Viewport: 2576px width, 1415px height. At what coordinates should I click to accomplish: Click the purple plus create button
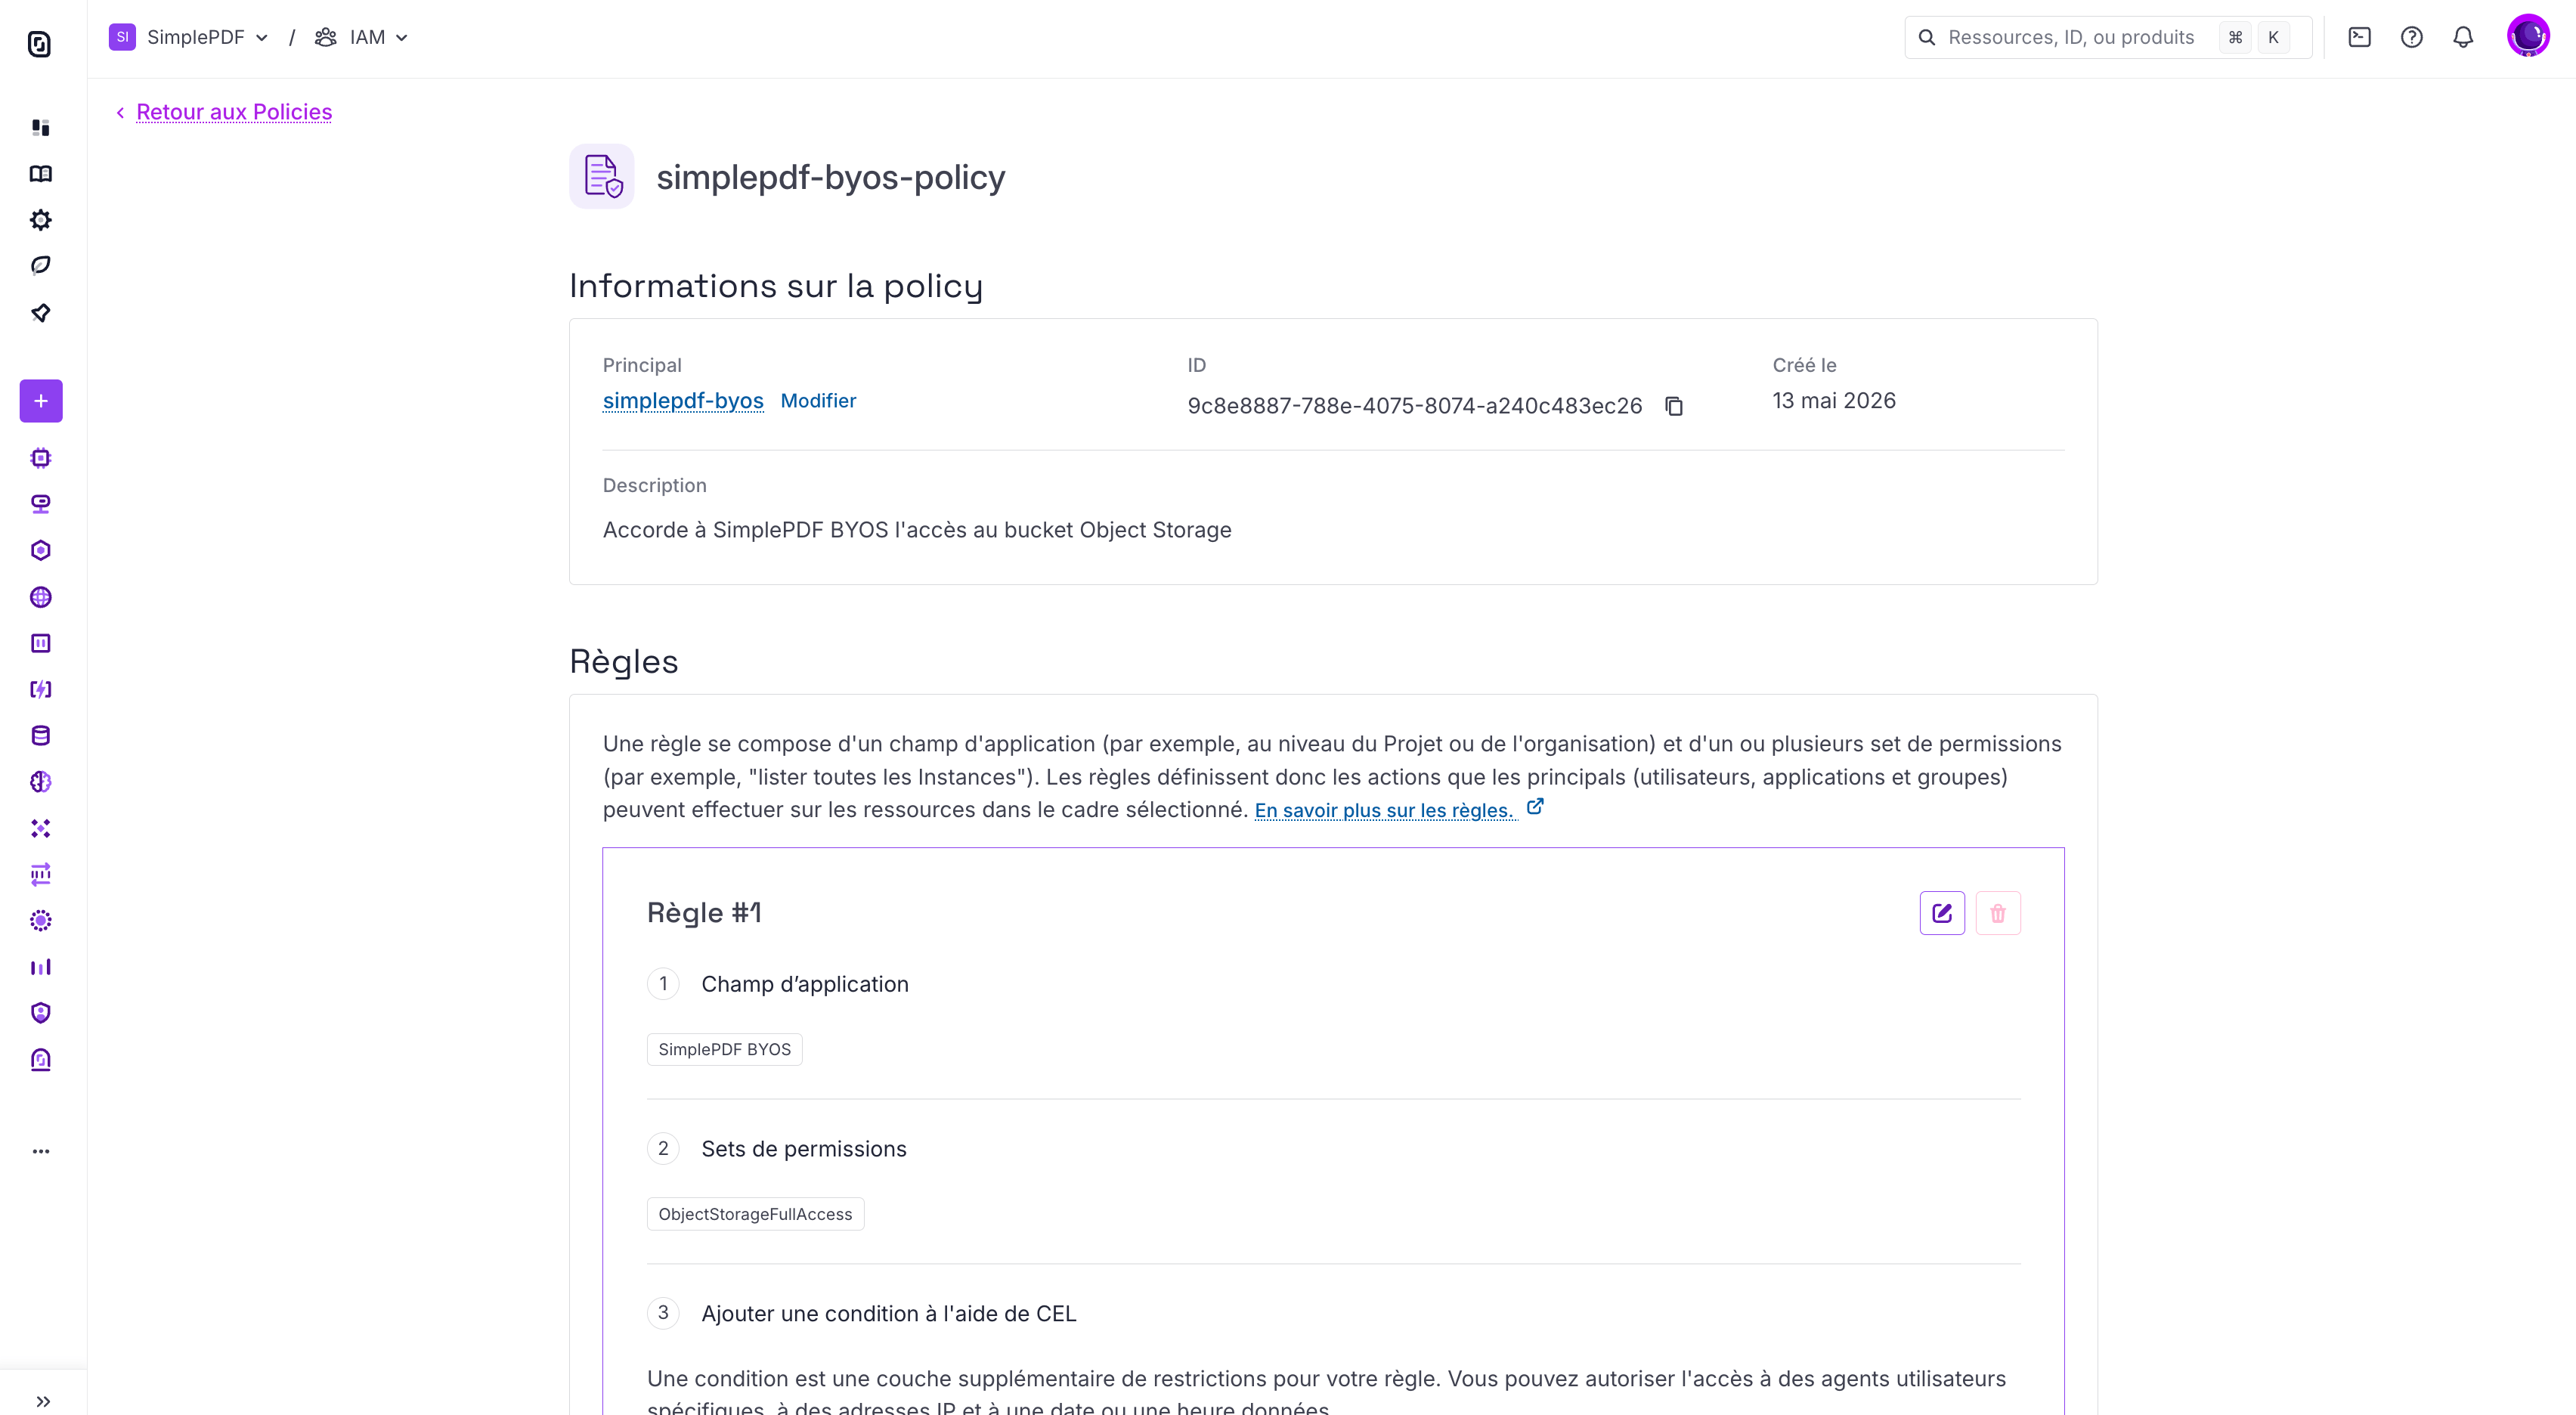41,401
